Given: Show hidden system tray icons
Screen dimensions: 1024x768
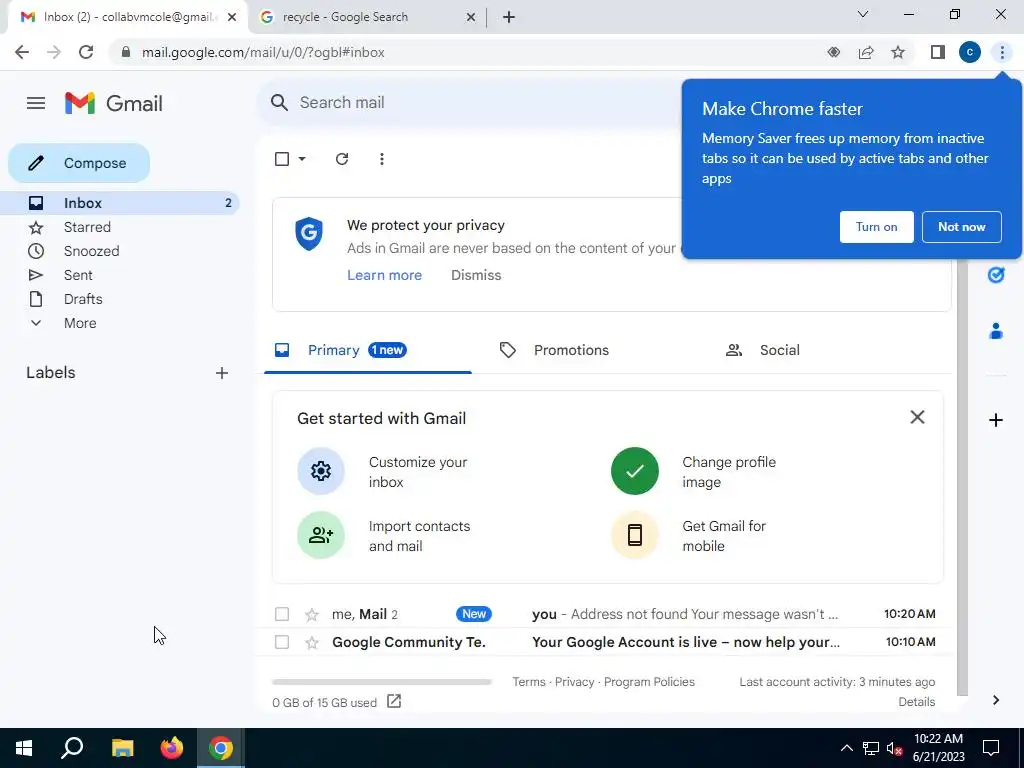Looking at the screenshot, I should click(846, 748).
